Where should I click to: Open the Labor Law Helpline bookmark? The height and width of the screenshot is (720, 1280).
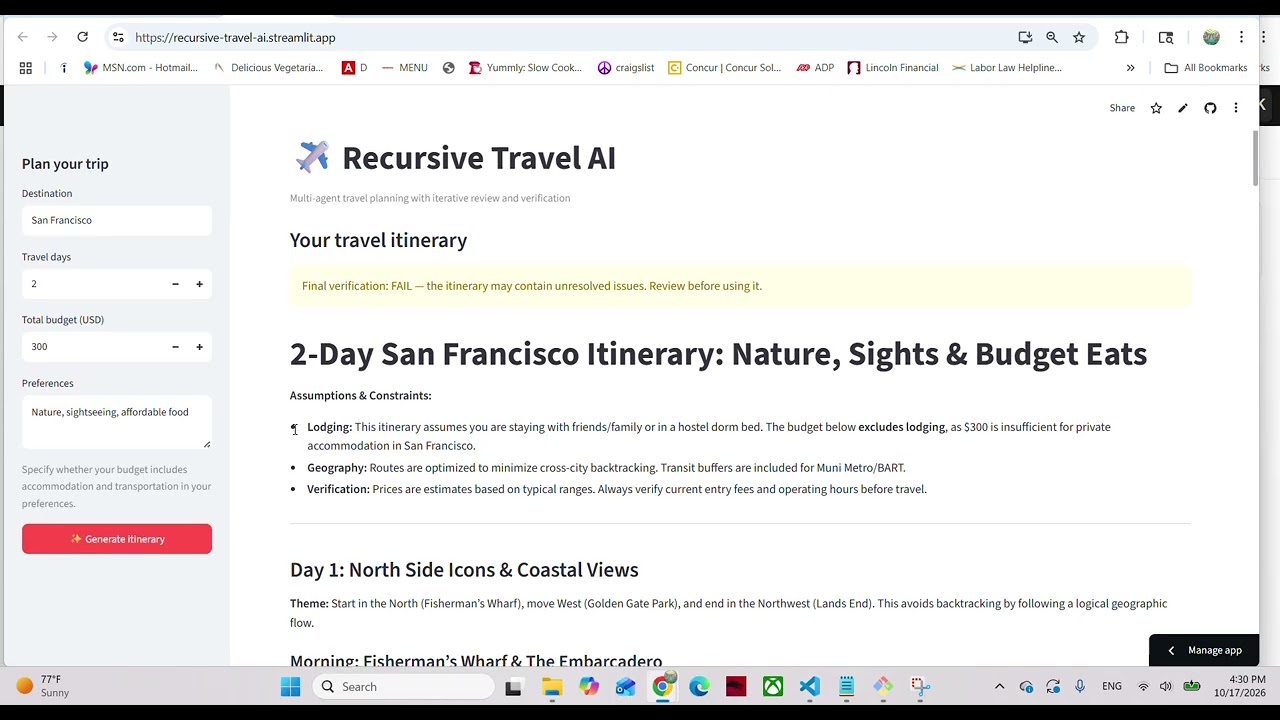click(x=1007, y=68)
